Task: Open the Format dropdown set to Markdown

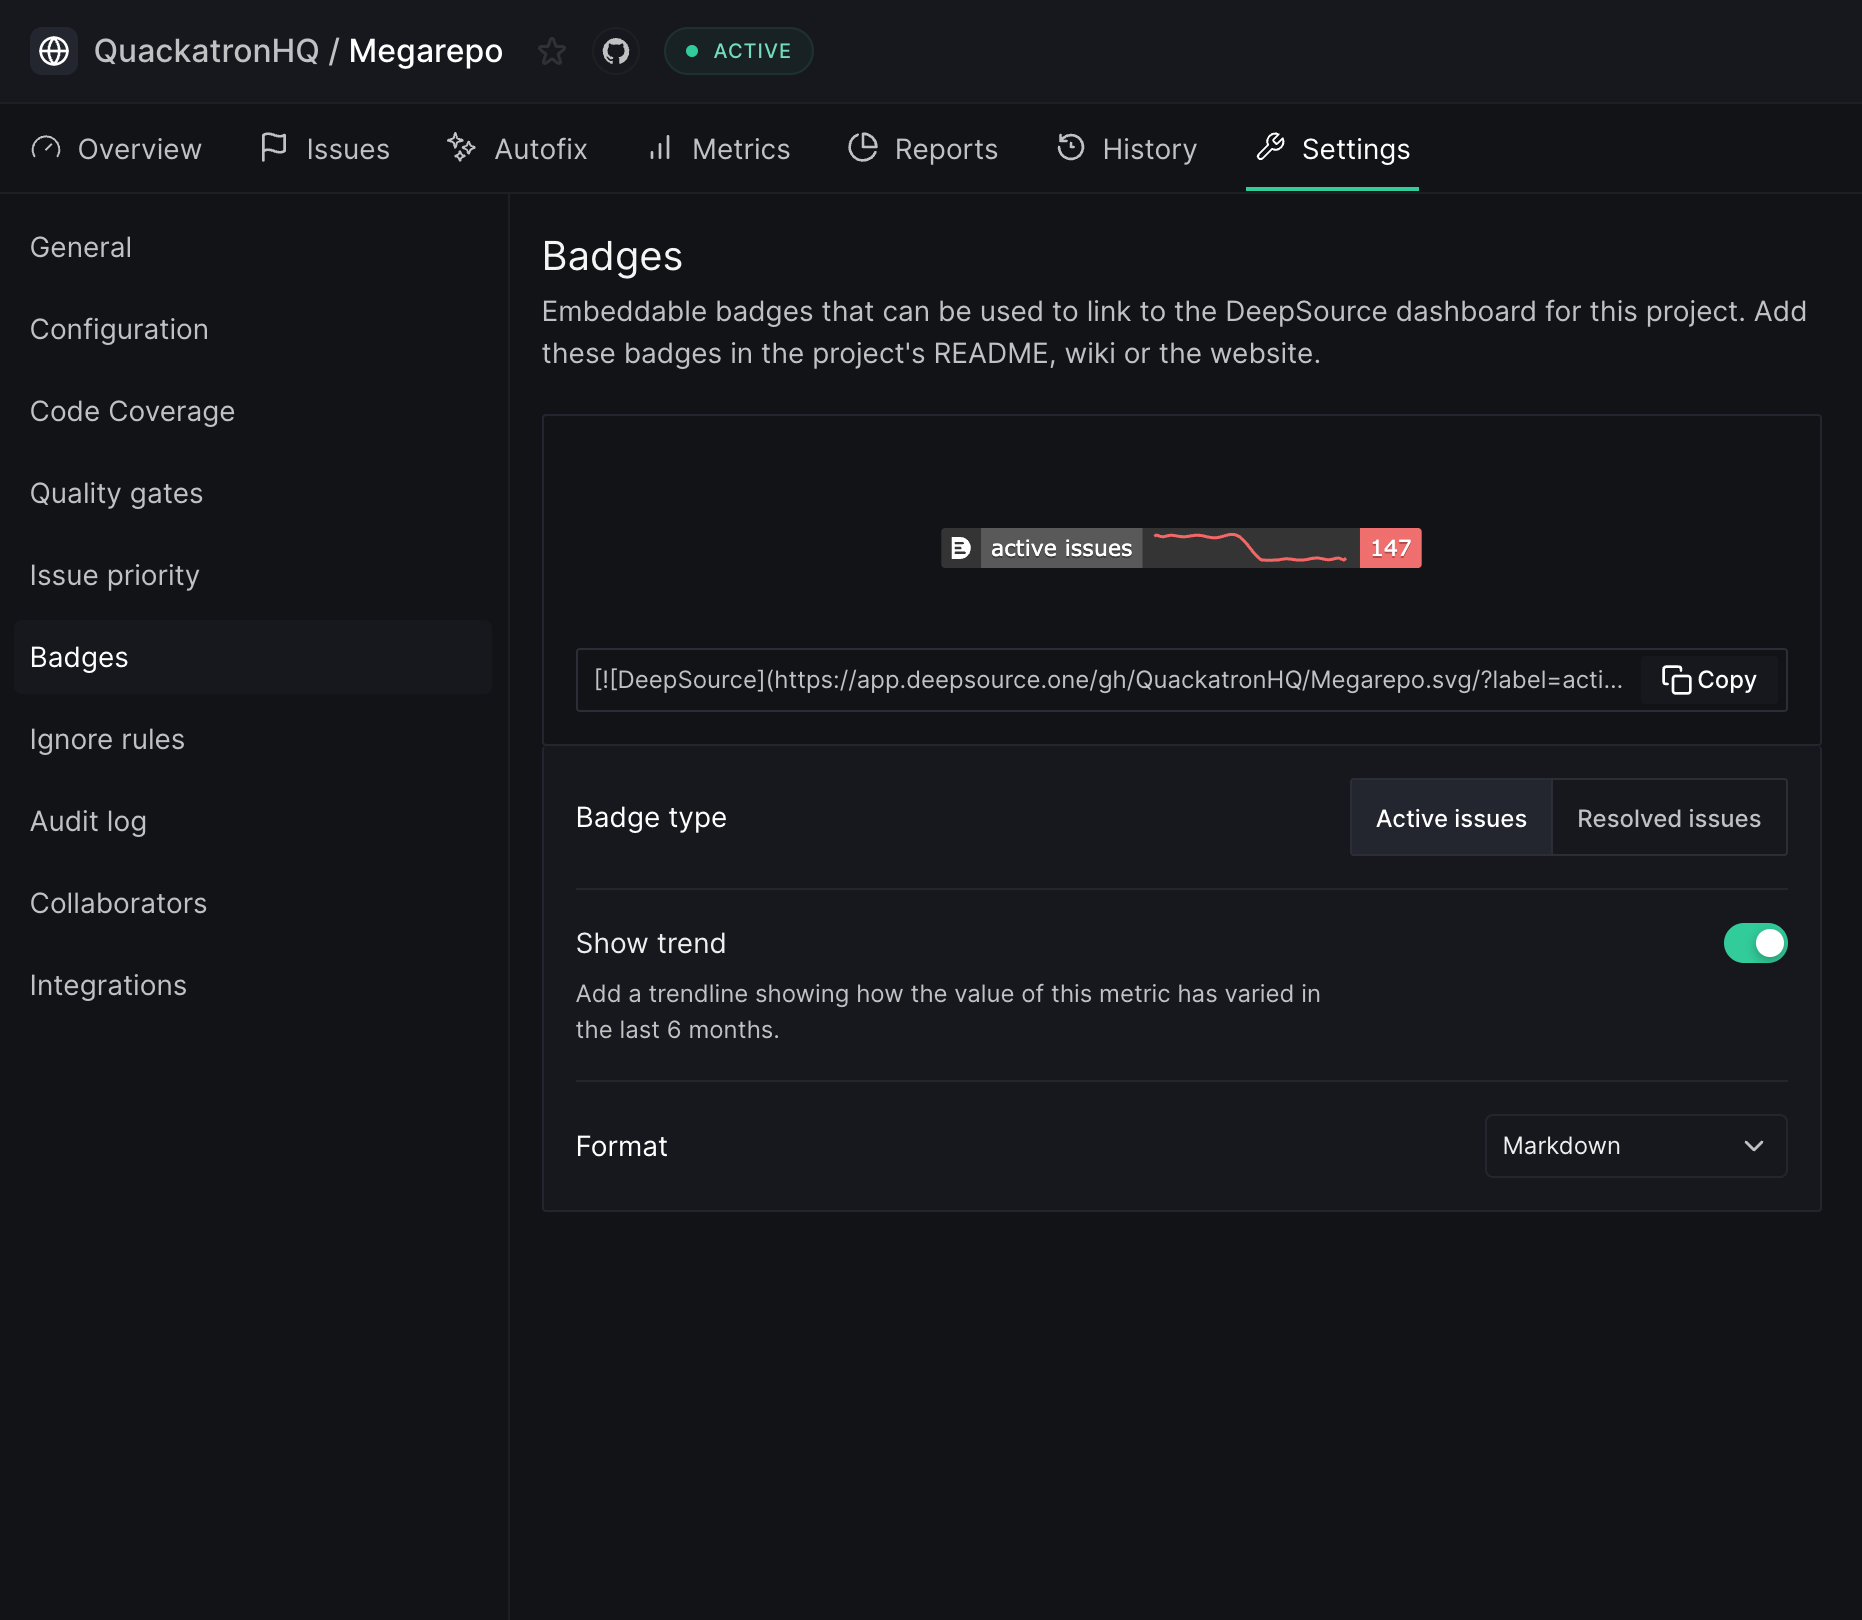Action: 1636,1146
